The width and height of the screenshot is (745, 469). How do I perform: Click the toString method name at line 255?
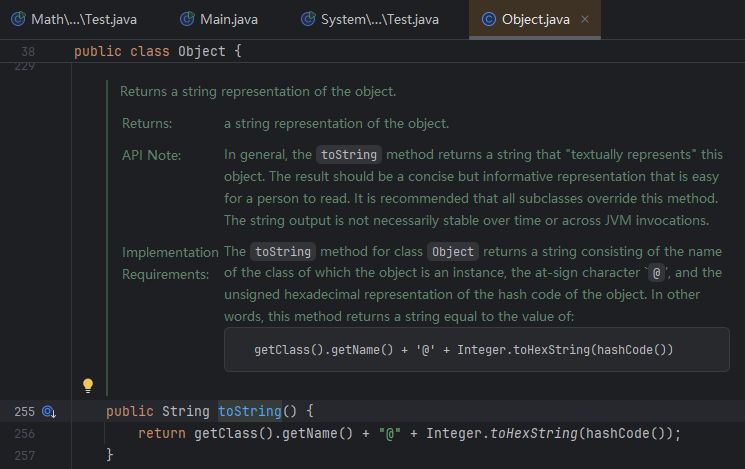250,411
